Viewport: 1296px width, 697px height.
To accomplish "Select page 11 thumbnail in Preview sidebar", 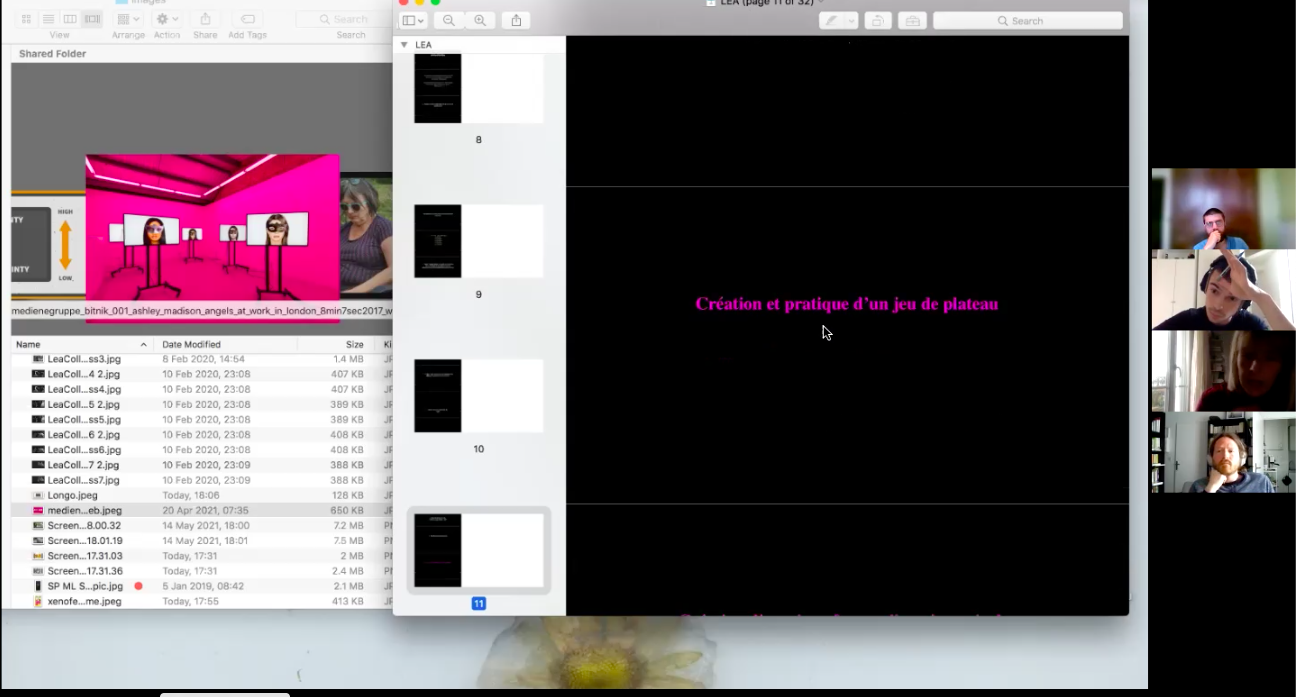I will 479,550.
